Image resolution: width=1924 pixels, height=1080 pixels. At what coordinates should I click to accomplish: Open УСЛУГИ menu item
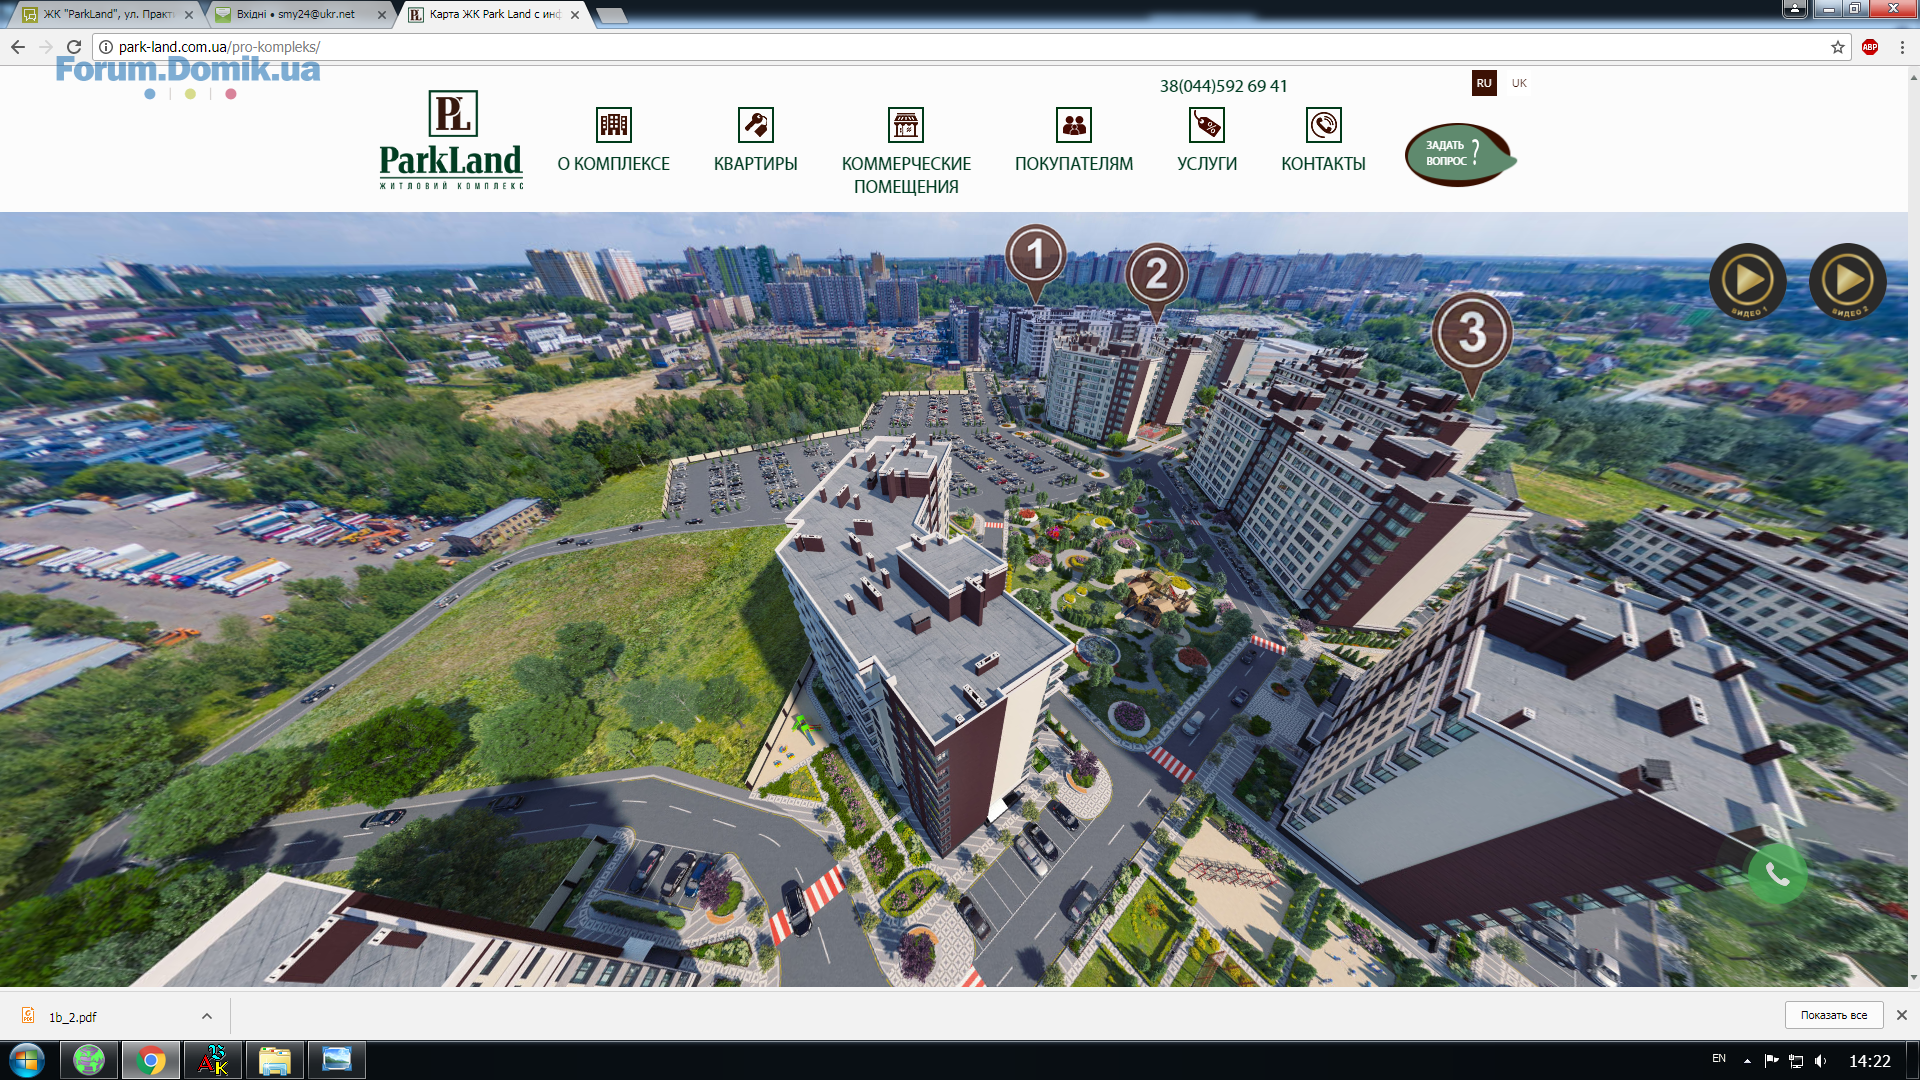pyautogui.click(x=1207, y=164)
